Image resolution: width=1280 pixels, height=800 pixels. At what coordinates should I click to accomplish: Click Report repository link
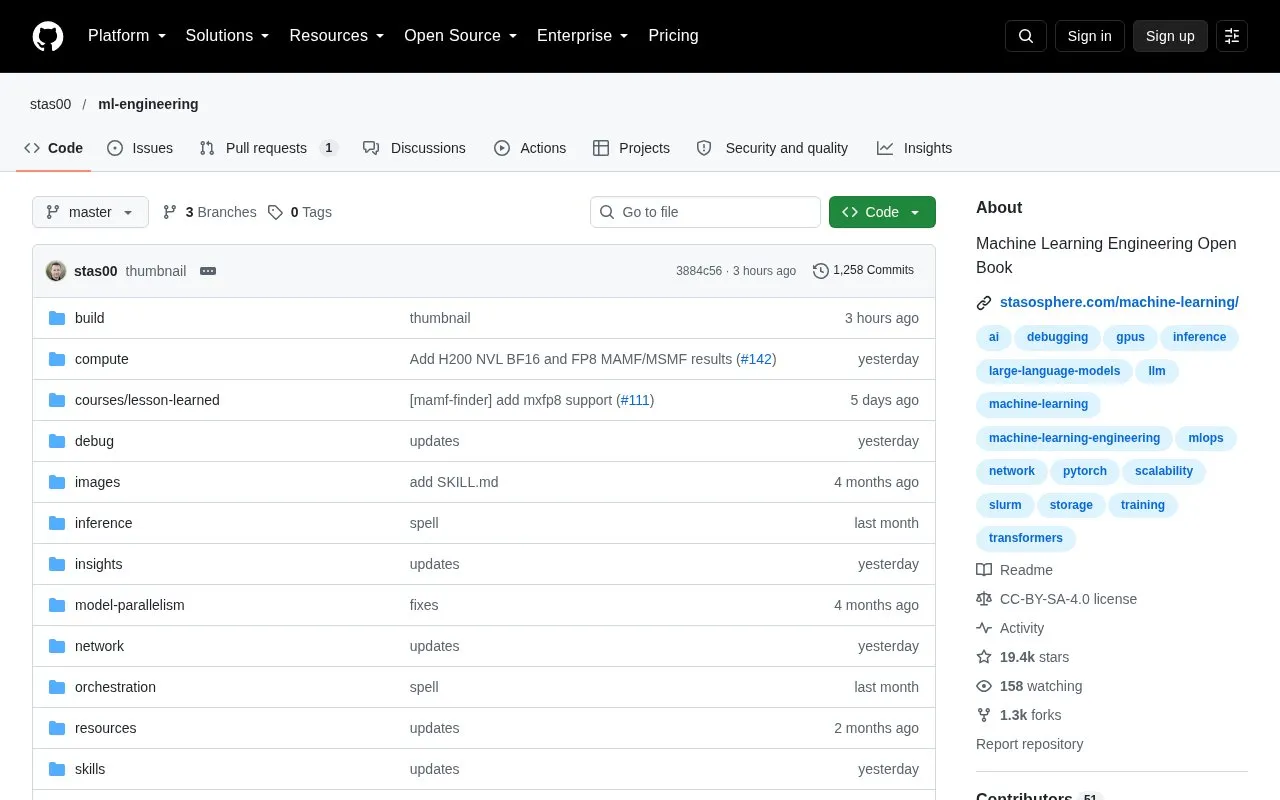pyautogui.click(x=1029, y=744)
